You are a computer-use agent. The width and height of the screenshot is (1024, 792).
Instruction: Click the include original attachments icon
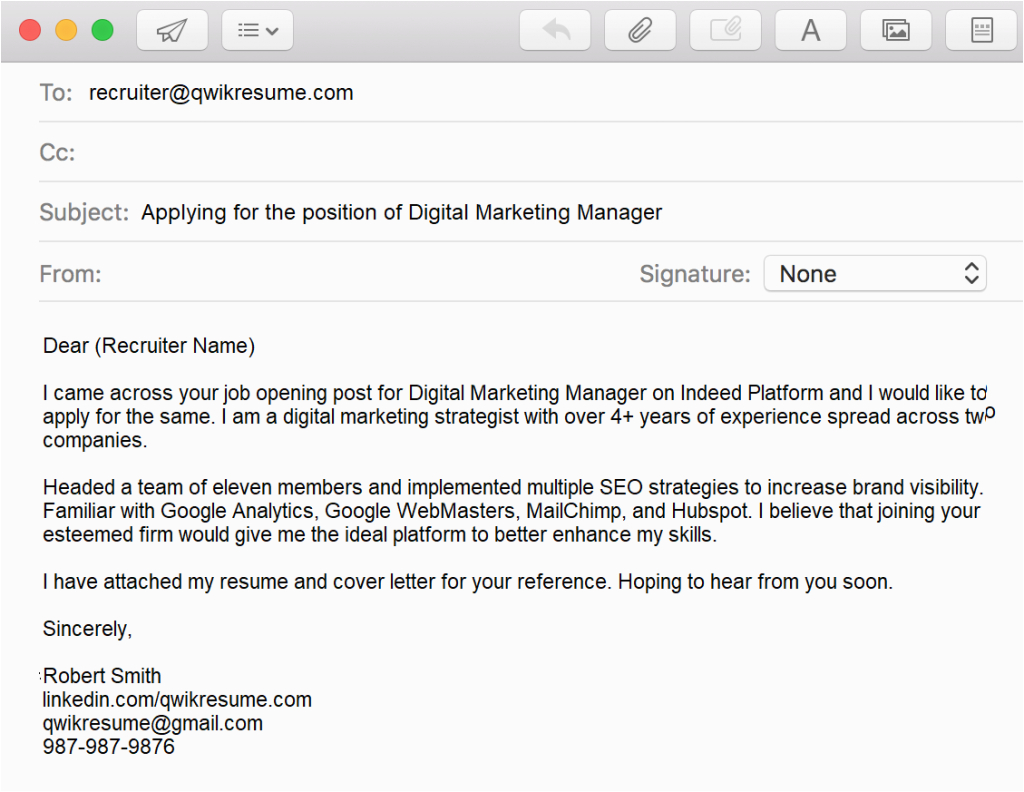pyautogui.click(x=725, y=30)
